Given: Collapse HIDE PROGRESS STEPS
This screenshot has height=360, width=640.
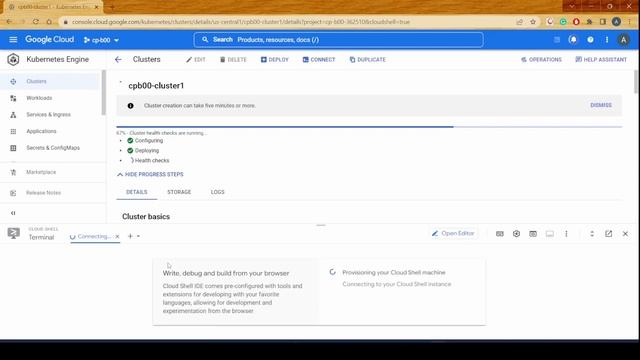Looking at the screenshot, I should [150, 174].
